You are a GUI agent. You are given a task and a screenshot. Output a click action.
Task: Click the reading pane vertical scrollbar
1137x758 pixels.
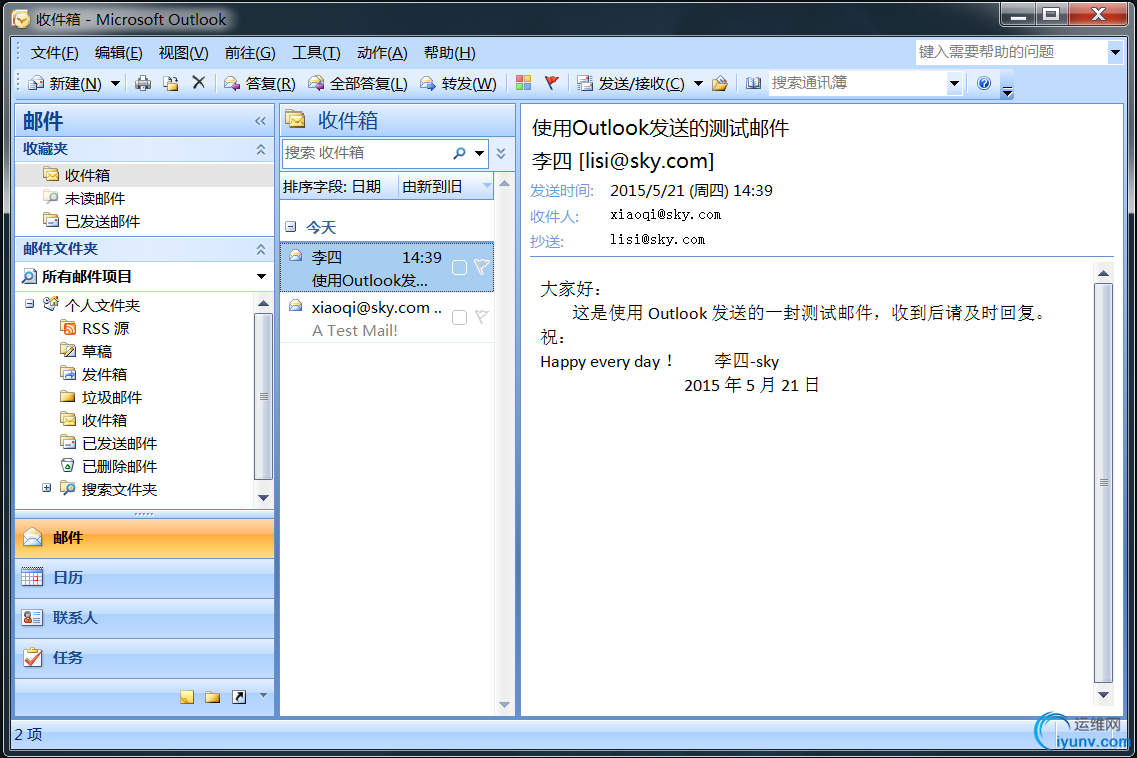pos(1104,482)
